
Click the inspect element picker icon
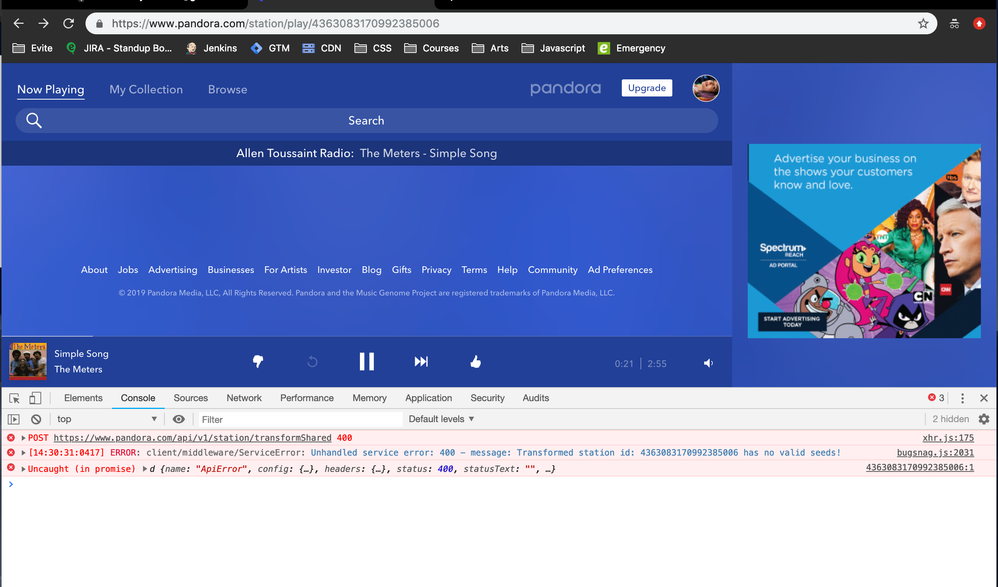(x=14, y=398)
